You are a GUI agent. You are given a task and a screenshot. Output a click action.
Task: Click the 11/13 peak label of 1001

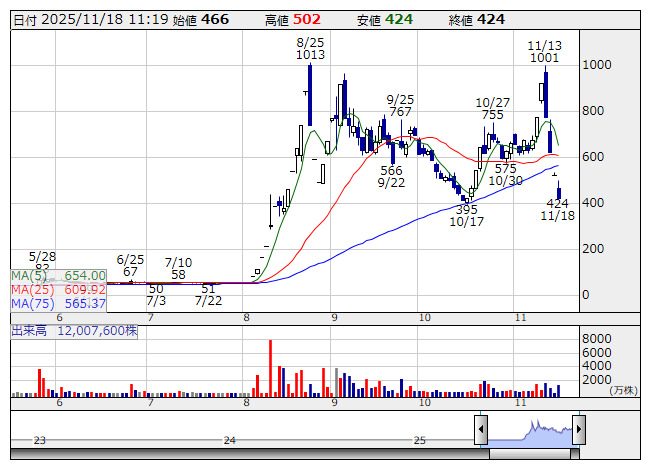pos(544,51)
